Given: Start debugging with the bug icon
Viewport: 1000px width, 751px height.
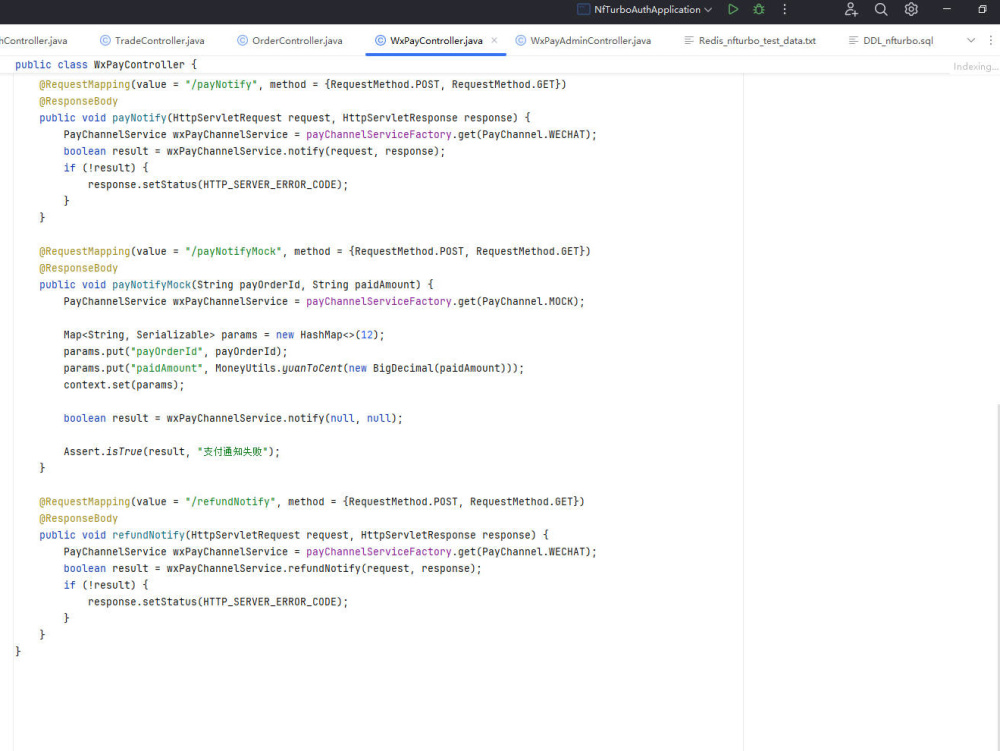Looking at the screenshot, I should 758,10.
